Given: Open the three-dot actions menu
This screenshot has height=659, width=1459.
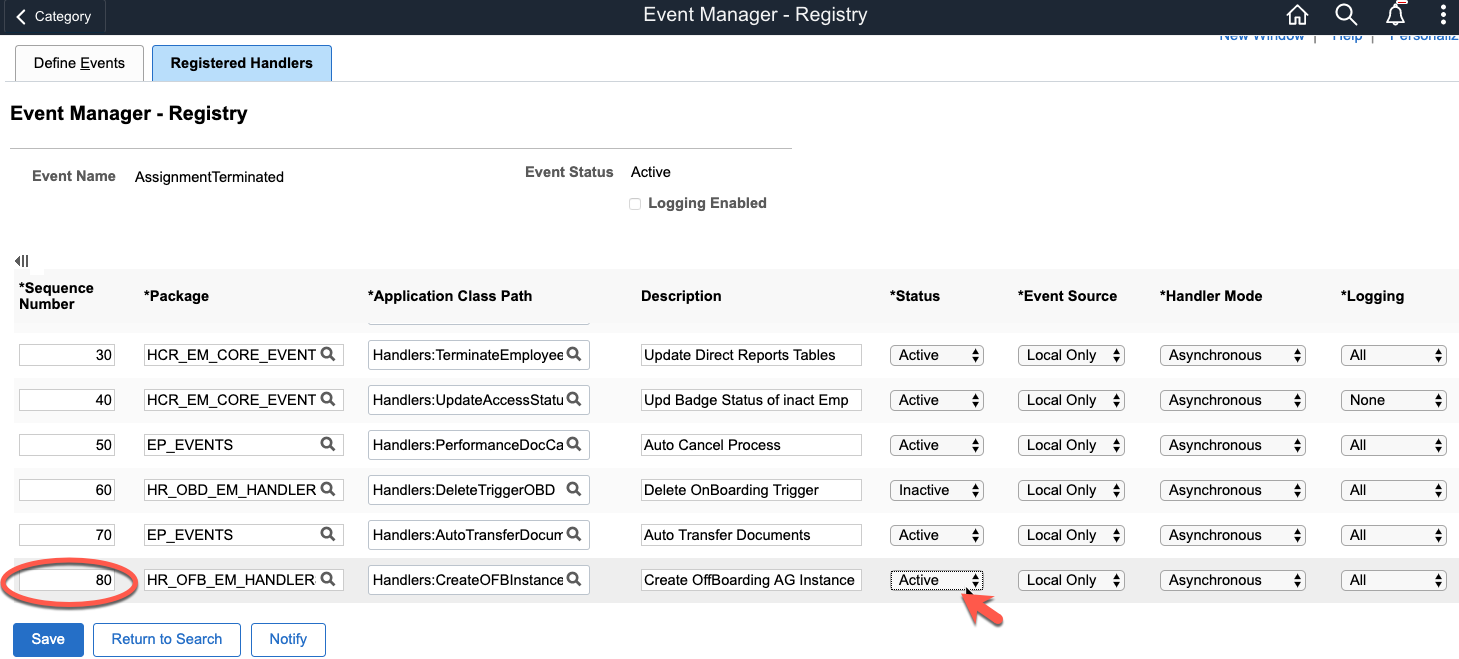Looking at the screenshot, I should point(1443,15).
